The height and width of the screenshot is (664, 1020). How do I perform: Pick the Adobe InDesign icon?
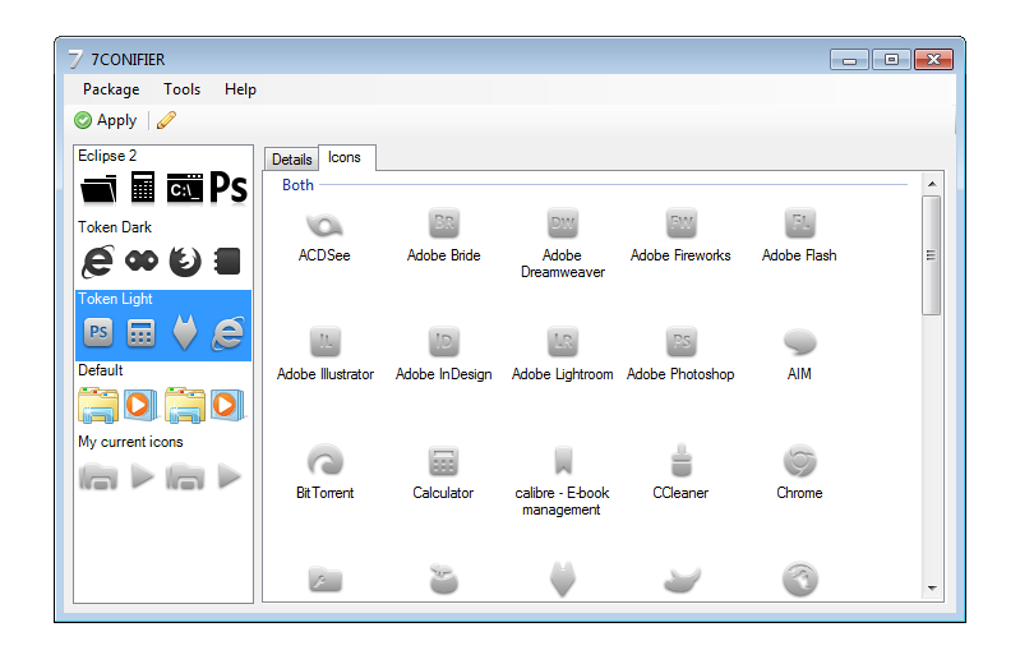tap(444, 342)
